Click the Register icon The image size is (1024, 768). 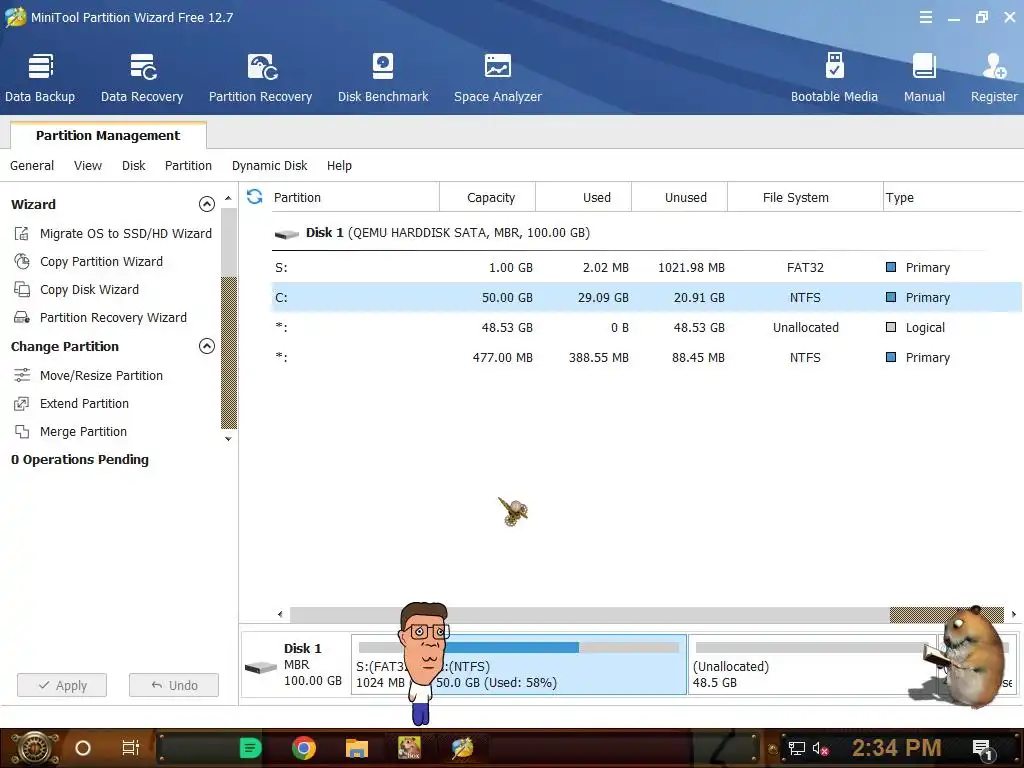click(994, 66)
